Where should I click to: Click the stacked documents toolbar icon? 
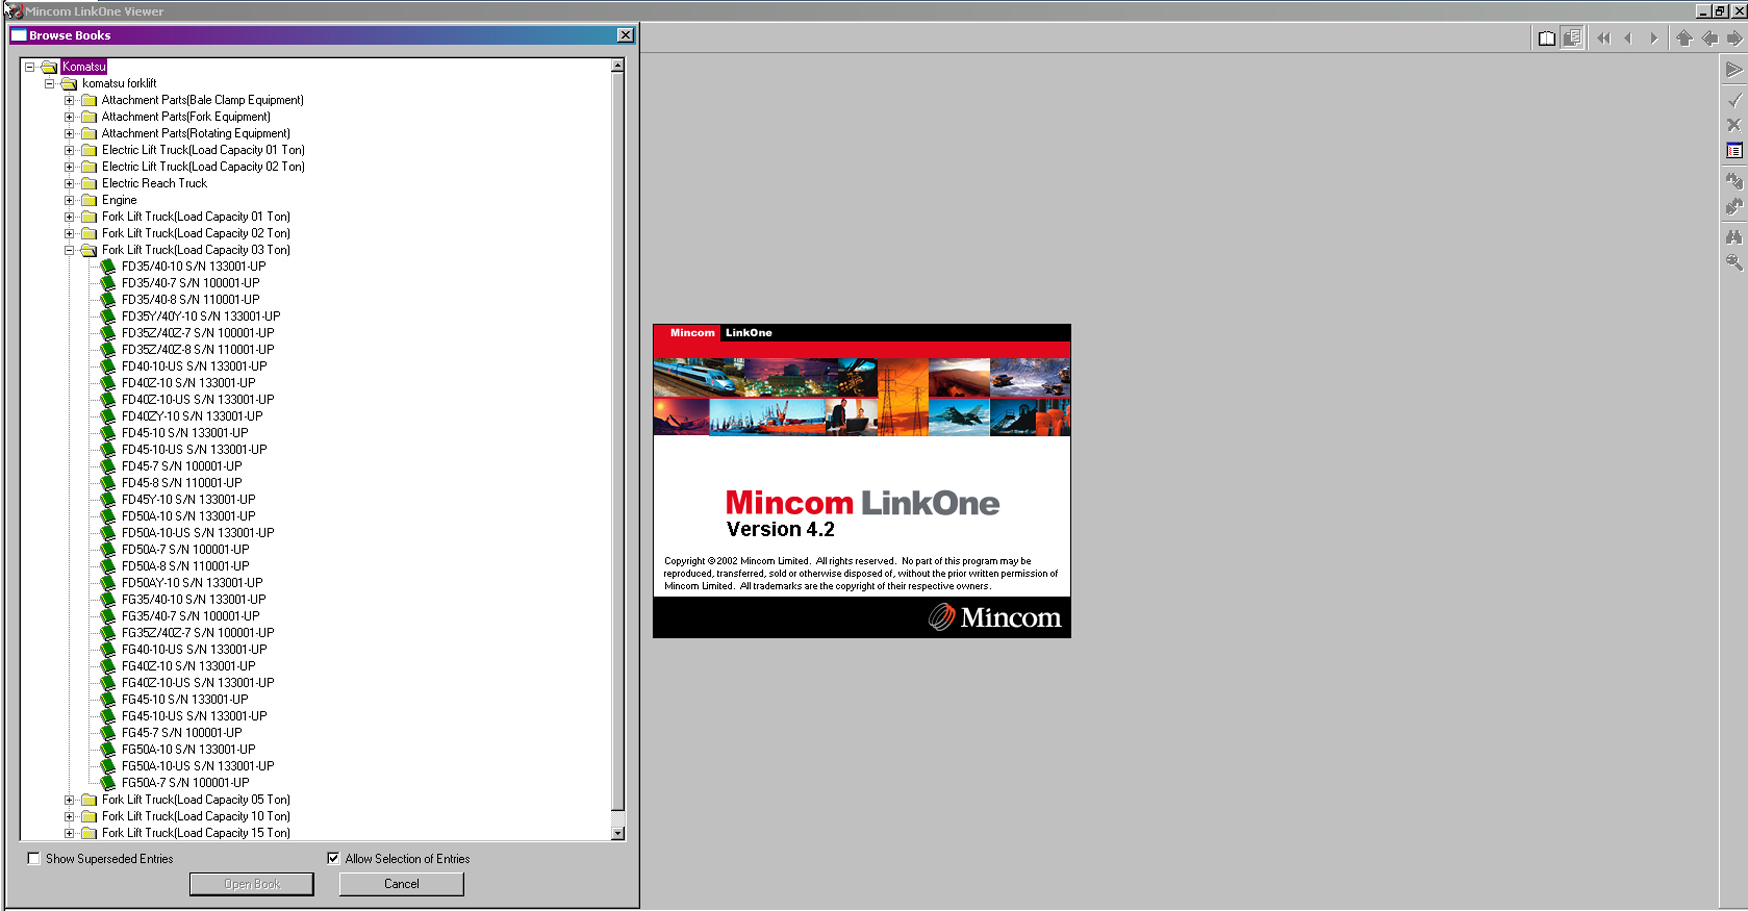tap(1572, 38)
